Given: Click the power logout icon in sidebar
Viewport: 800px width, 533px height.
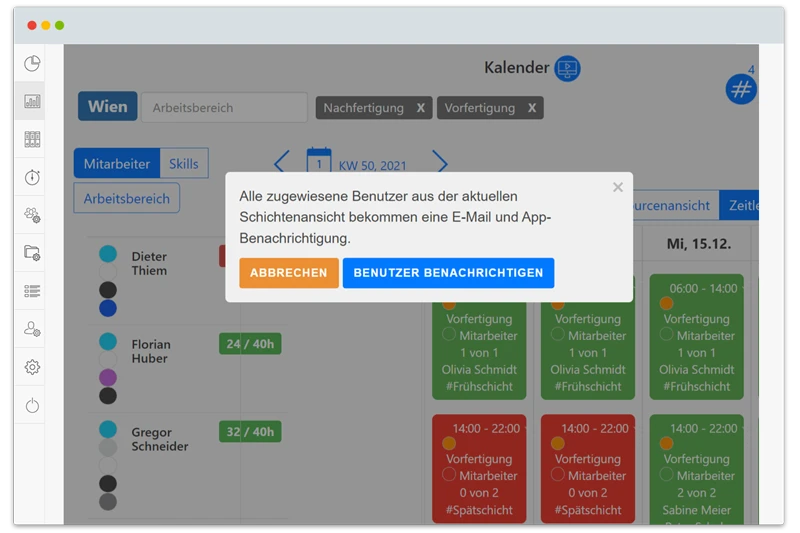Looking at the screenshot, I should tap(32, 405).
